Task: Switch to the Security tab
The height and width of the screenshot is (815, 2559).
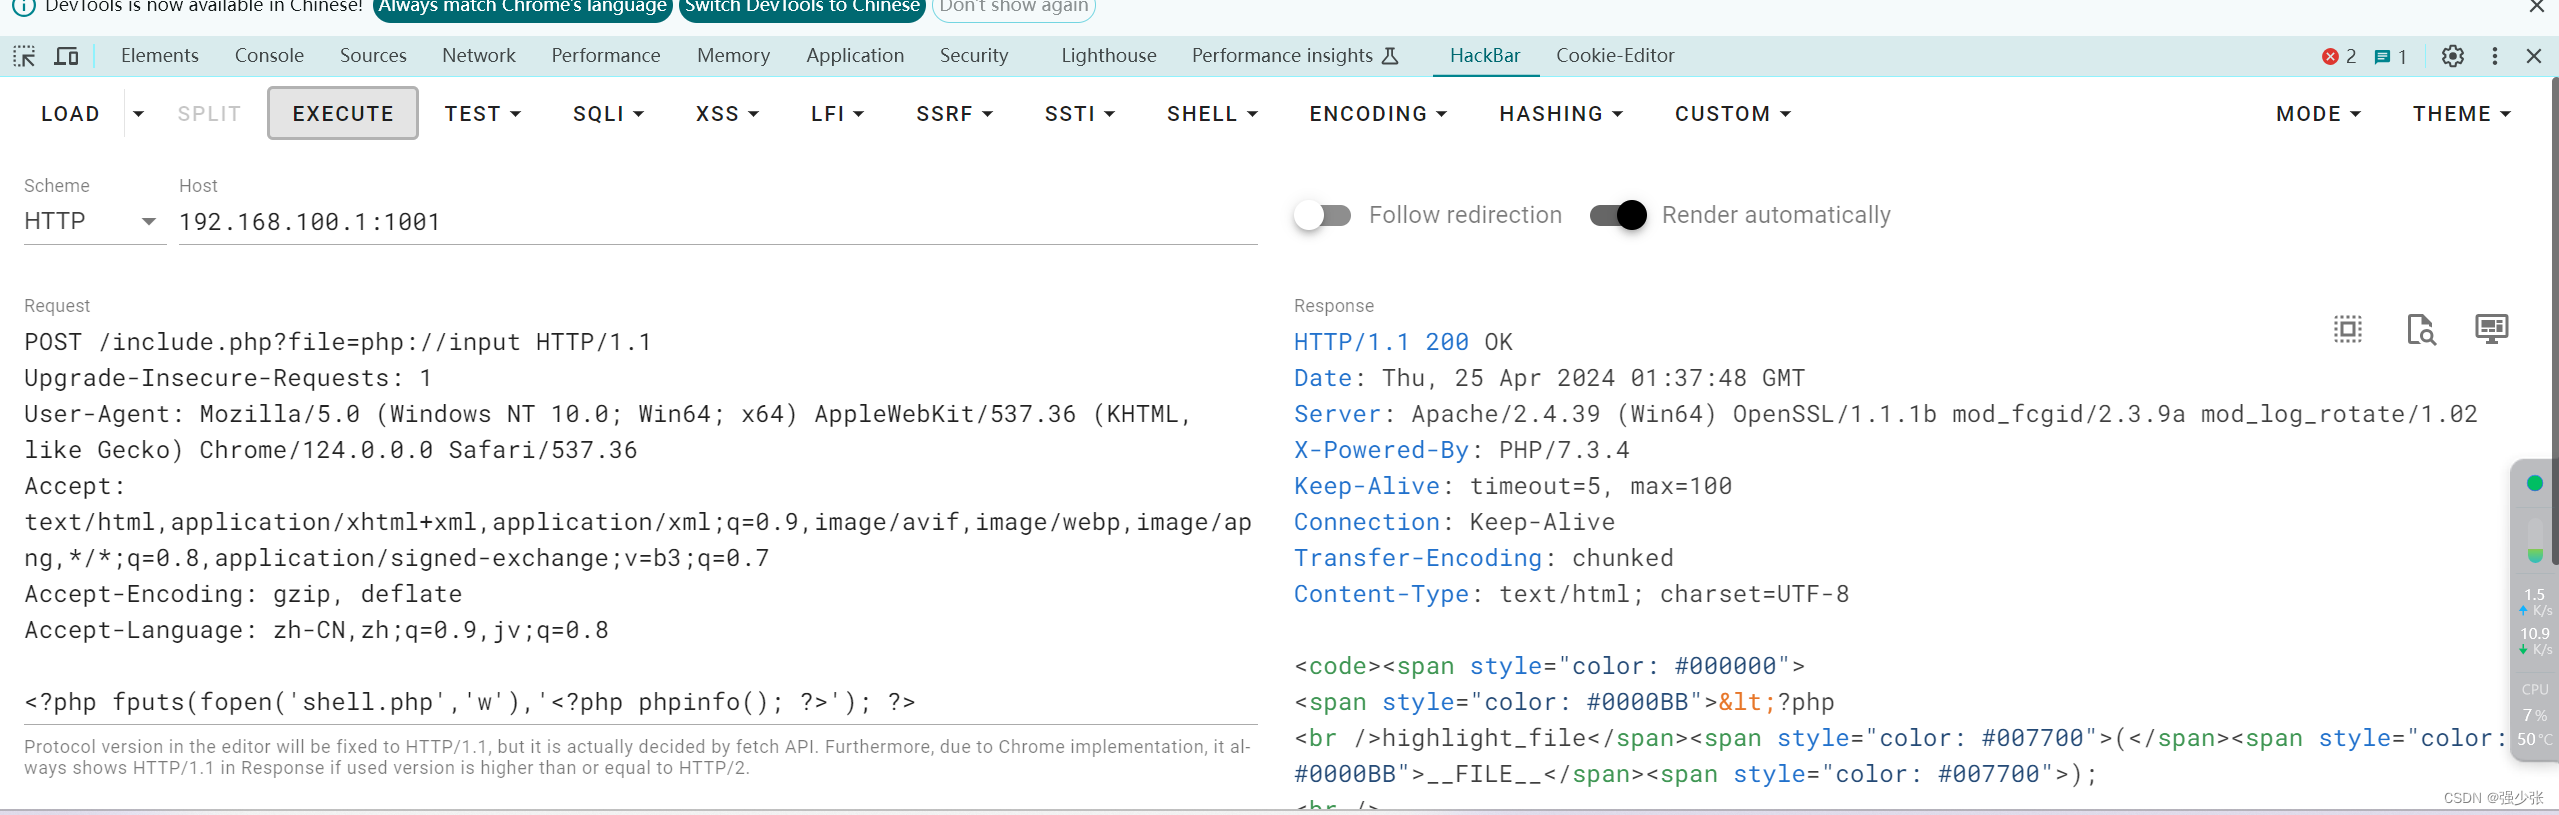Action: pyautogui.click(x=974, y=56)
